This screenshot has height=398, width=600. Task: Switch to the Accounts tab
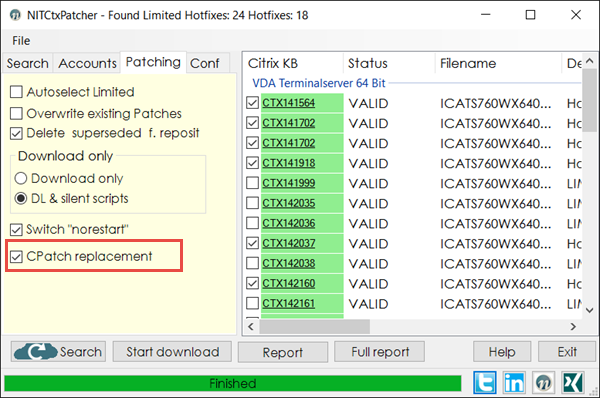[87, 63]
